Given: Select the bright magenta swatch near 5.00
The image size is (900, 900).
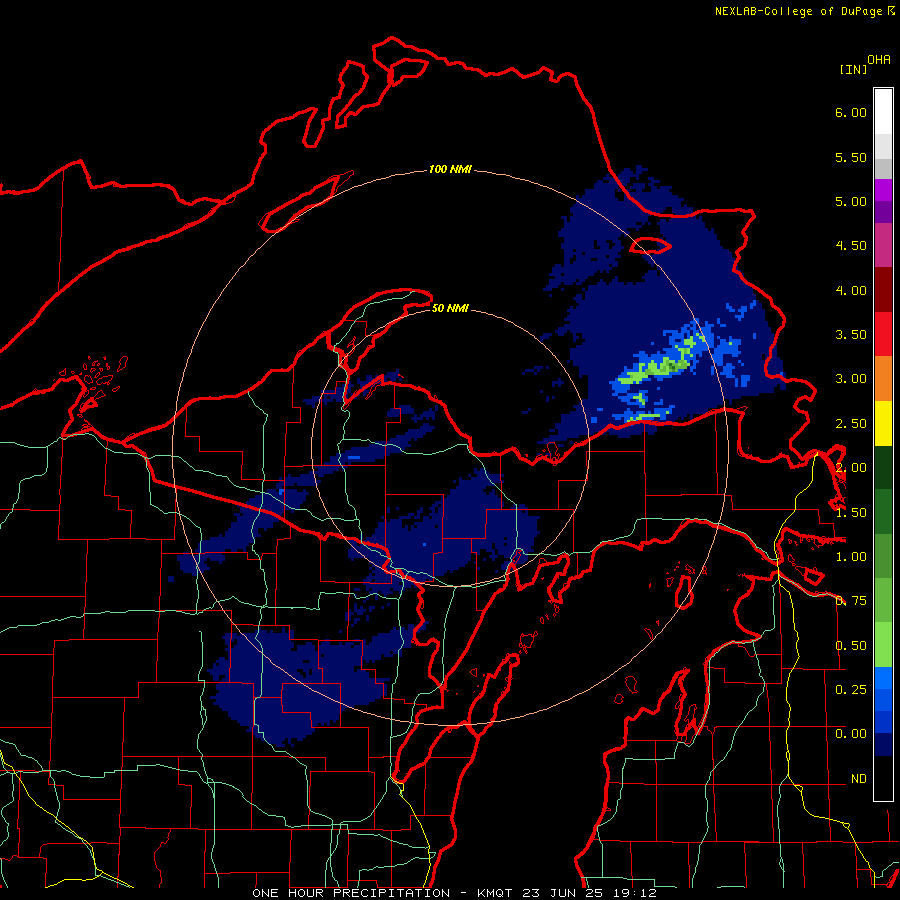Looking at the screenshot, I should pos(883,190).
